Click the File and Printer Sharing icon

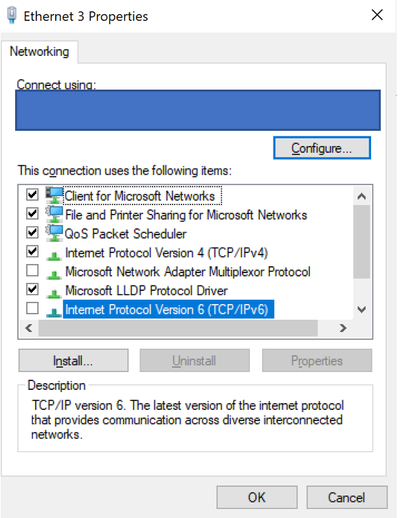pyautogui.click(x=54, y=214)
